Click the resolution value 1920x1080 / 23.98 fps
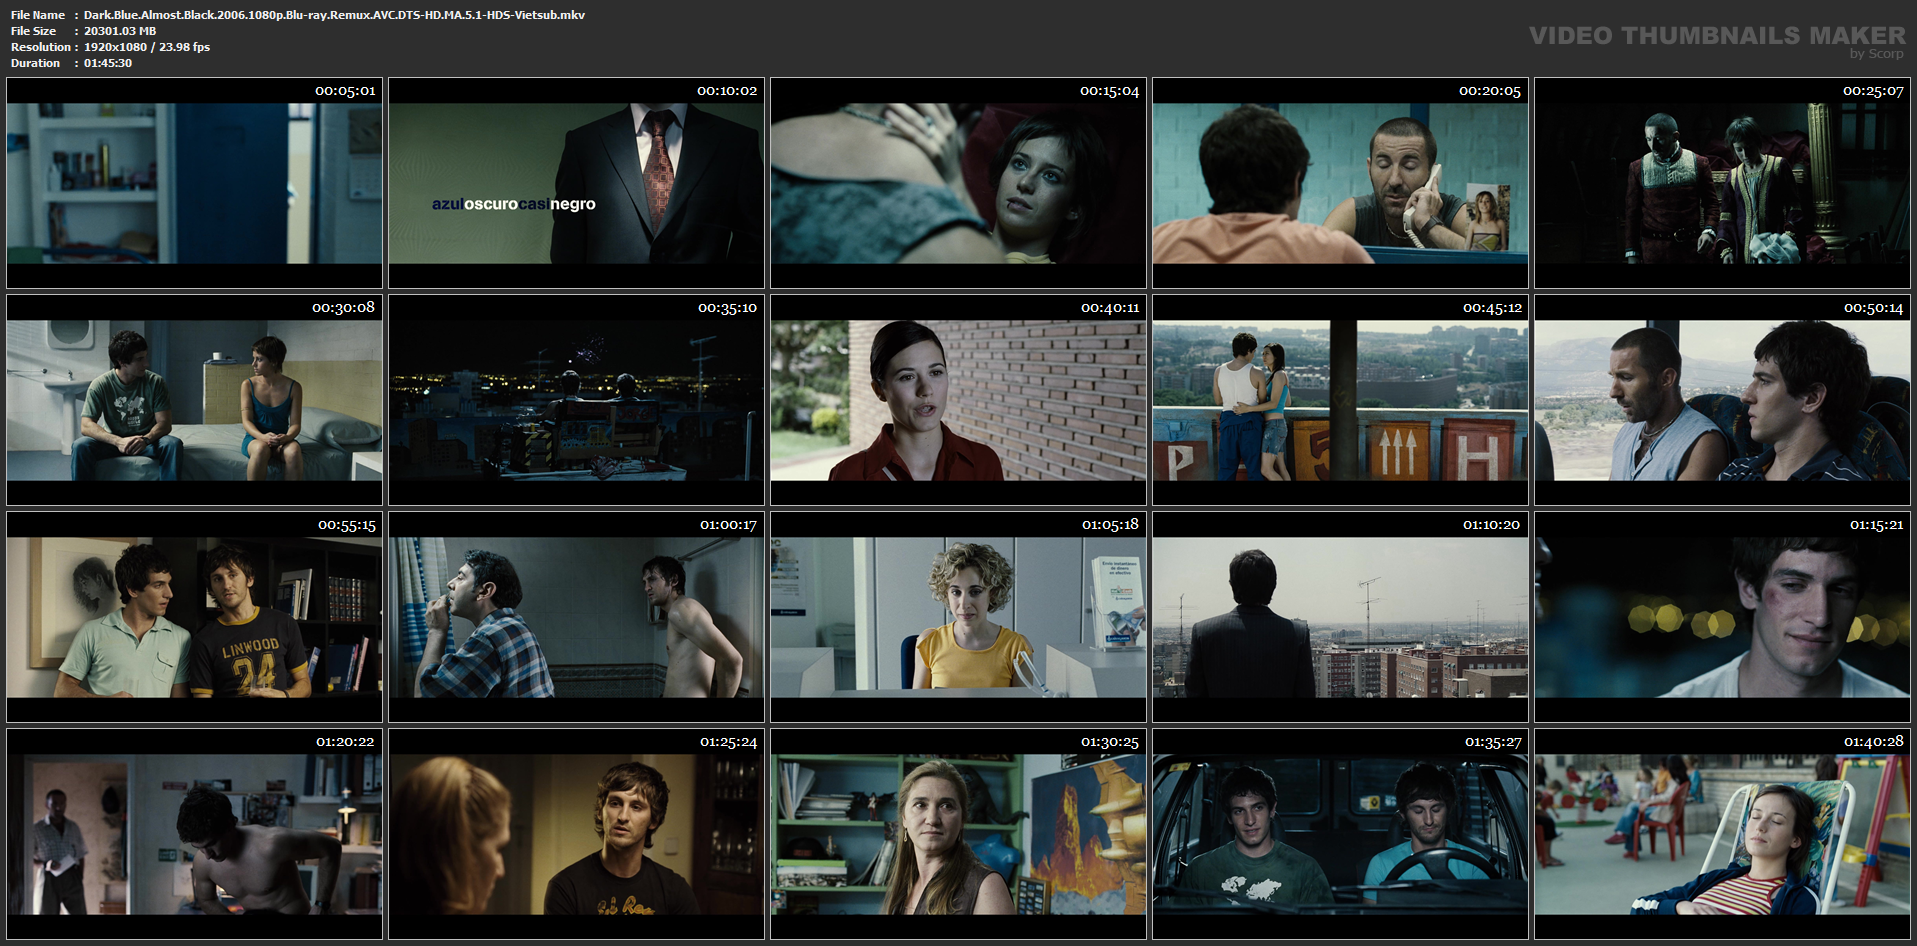 pos(147,47)
